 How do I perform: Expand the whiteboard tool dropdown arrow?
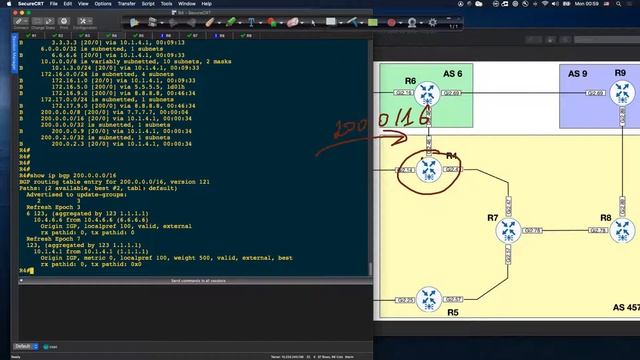pyautogui.click(x=341, y=23)
